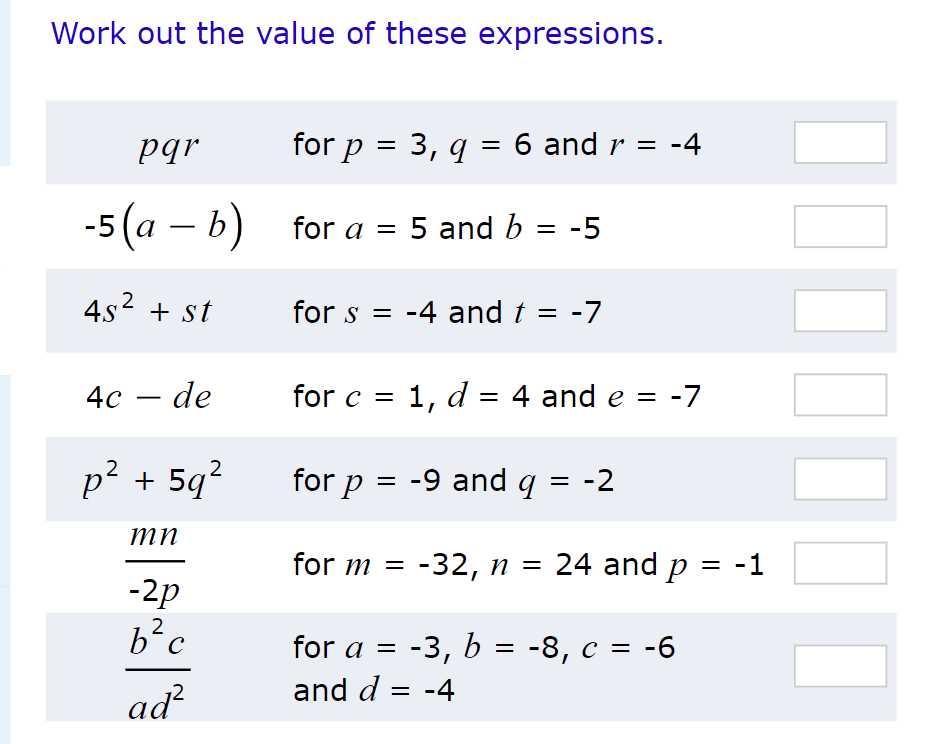Select the answer box for p² + 5q²

point(840,479)
